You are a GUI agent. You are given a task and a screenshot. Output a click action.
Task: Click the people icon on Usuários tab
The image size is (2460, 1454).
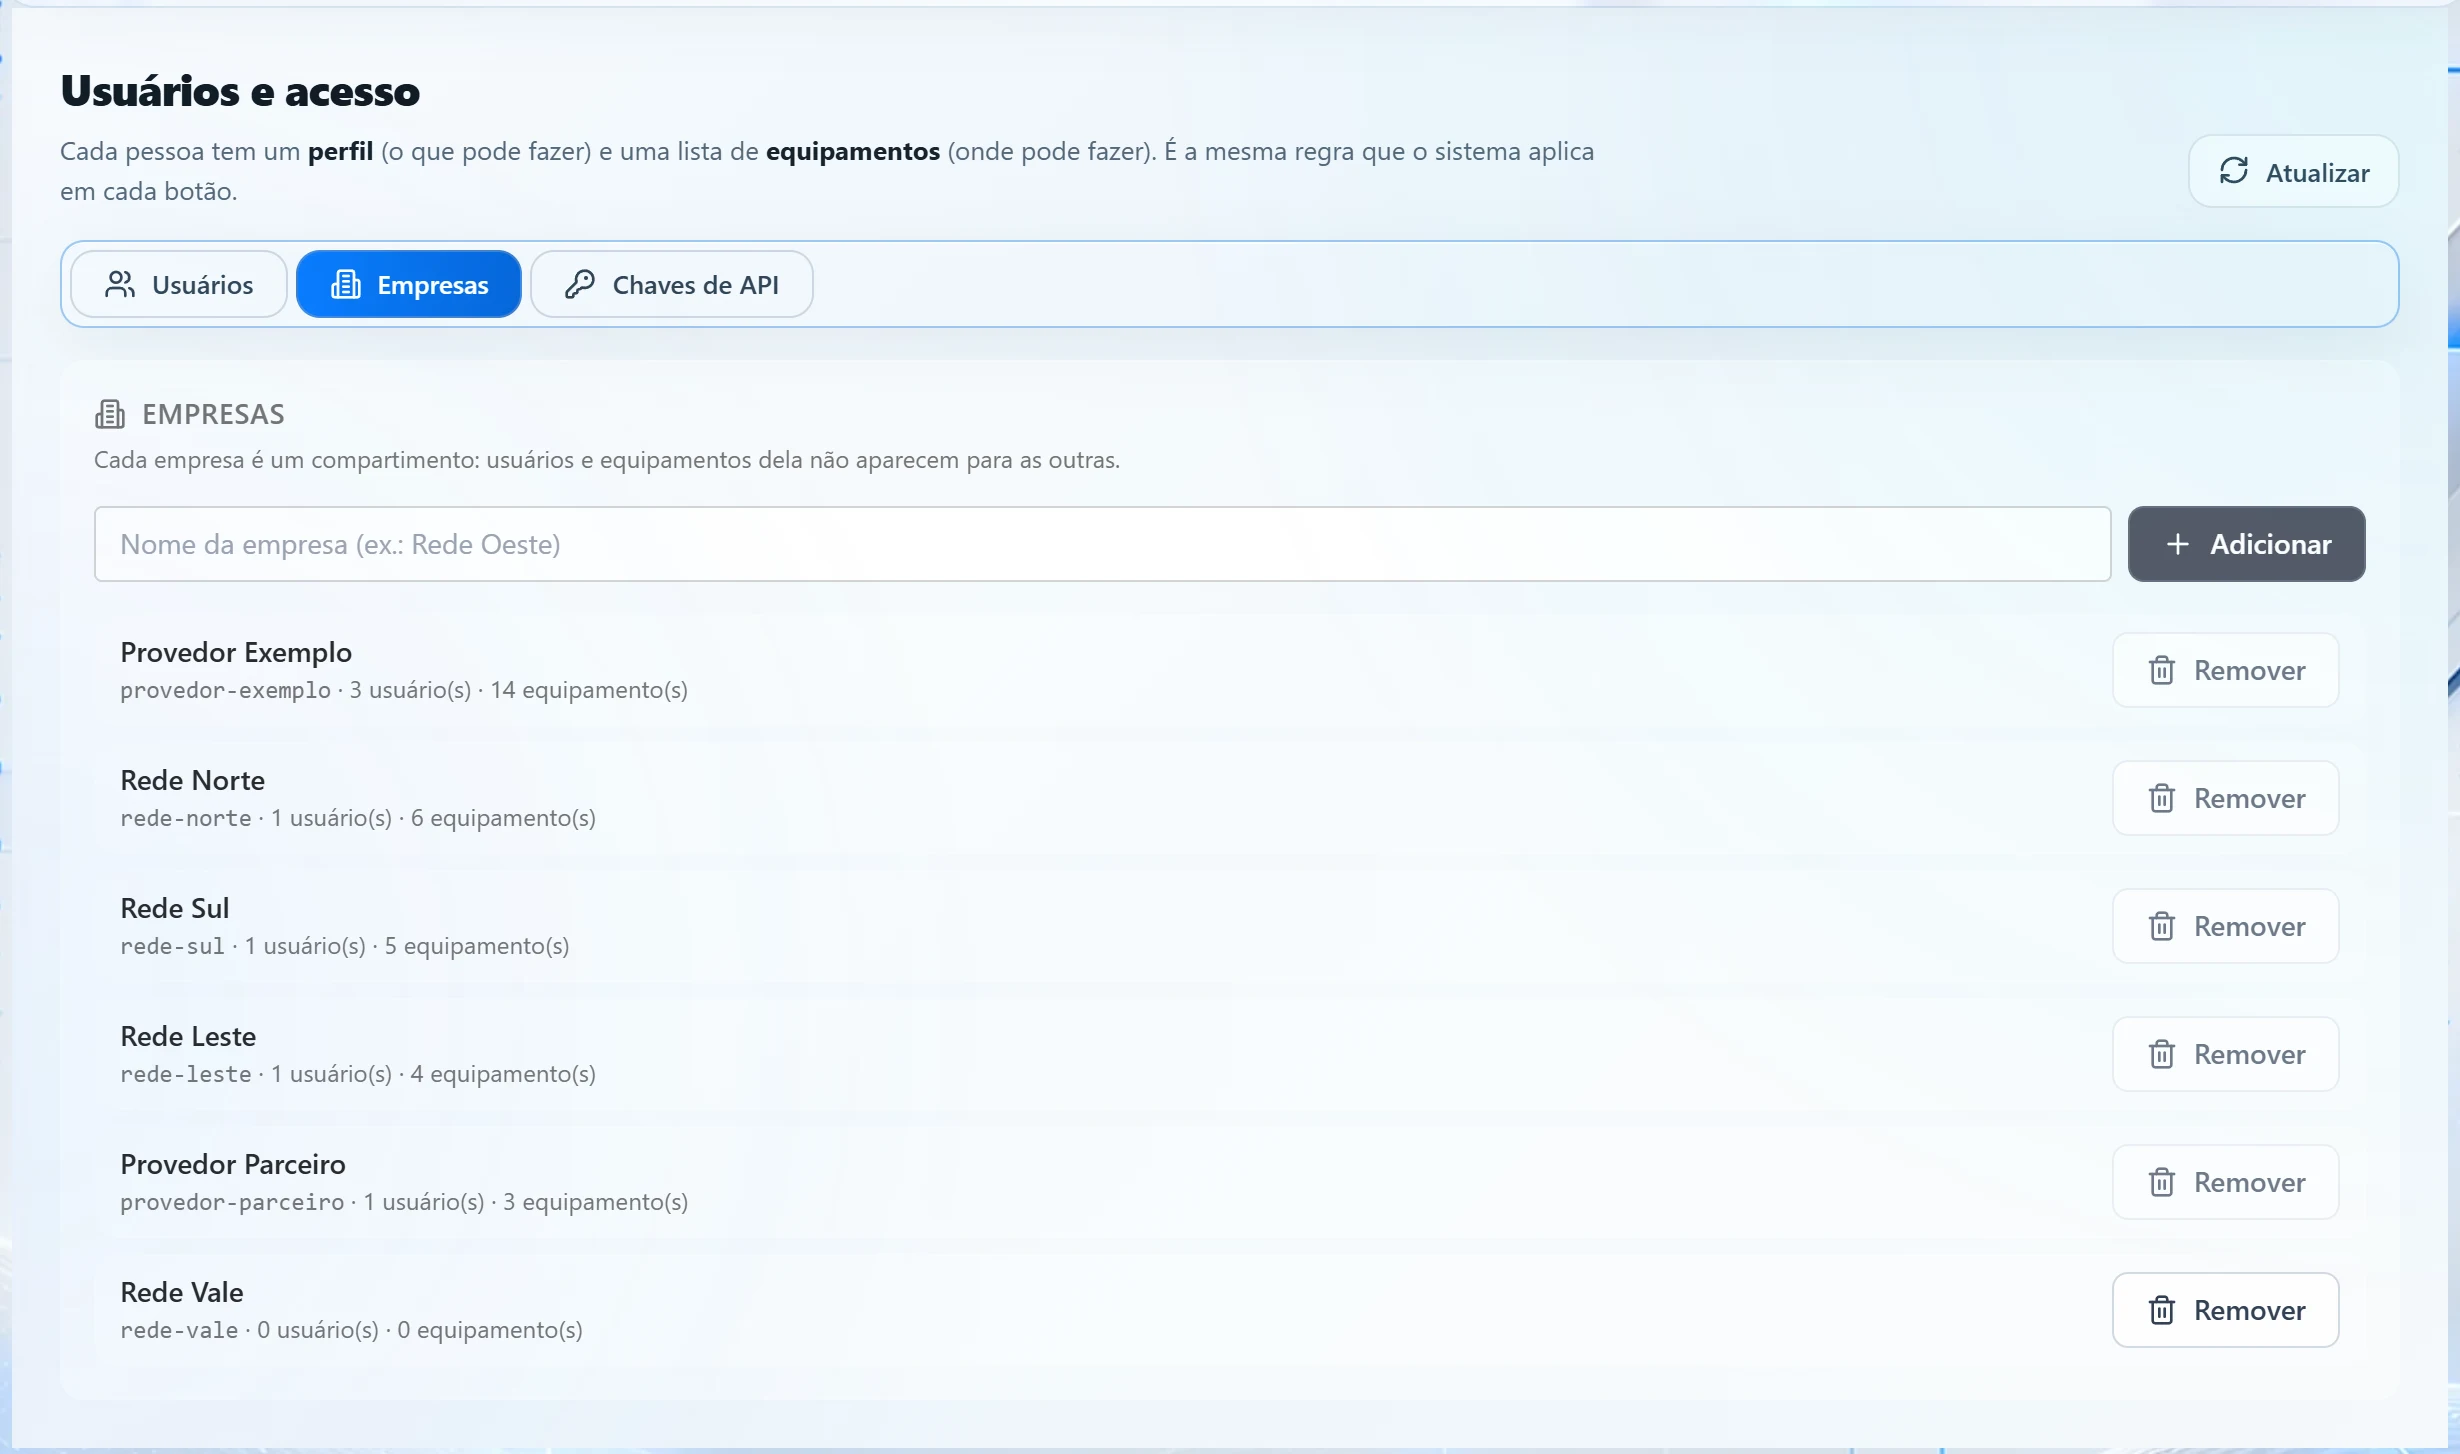[x=120, y=285]
